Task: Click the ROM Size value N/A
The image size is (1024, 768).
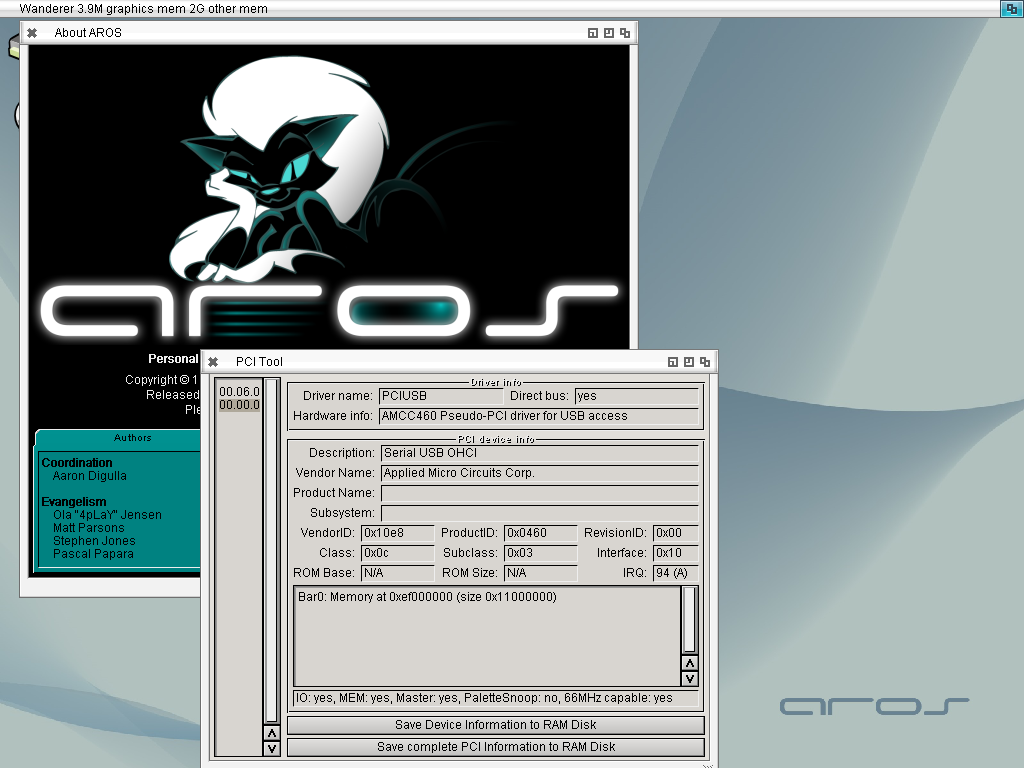Action: [541, 573]
